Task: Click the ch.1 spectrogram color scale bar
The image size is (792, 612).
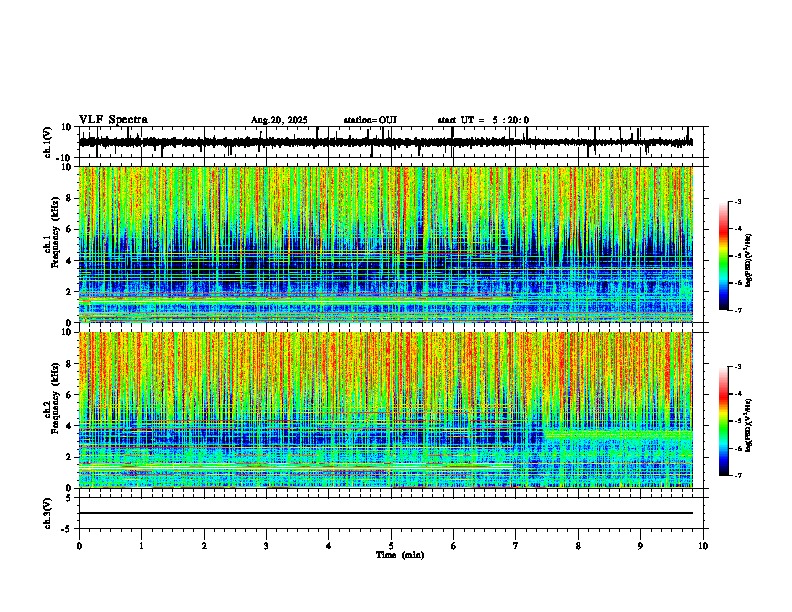Action: coord(724,256)
